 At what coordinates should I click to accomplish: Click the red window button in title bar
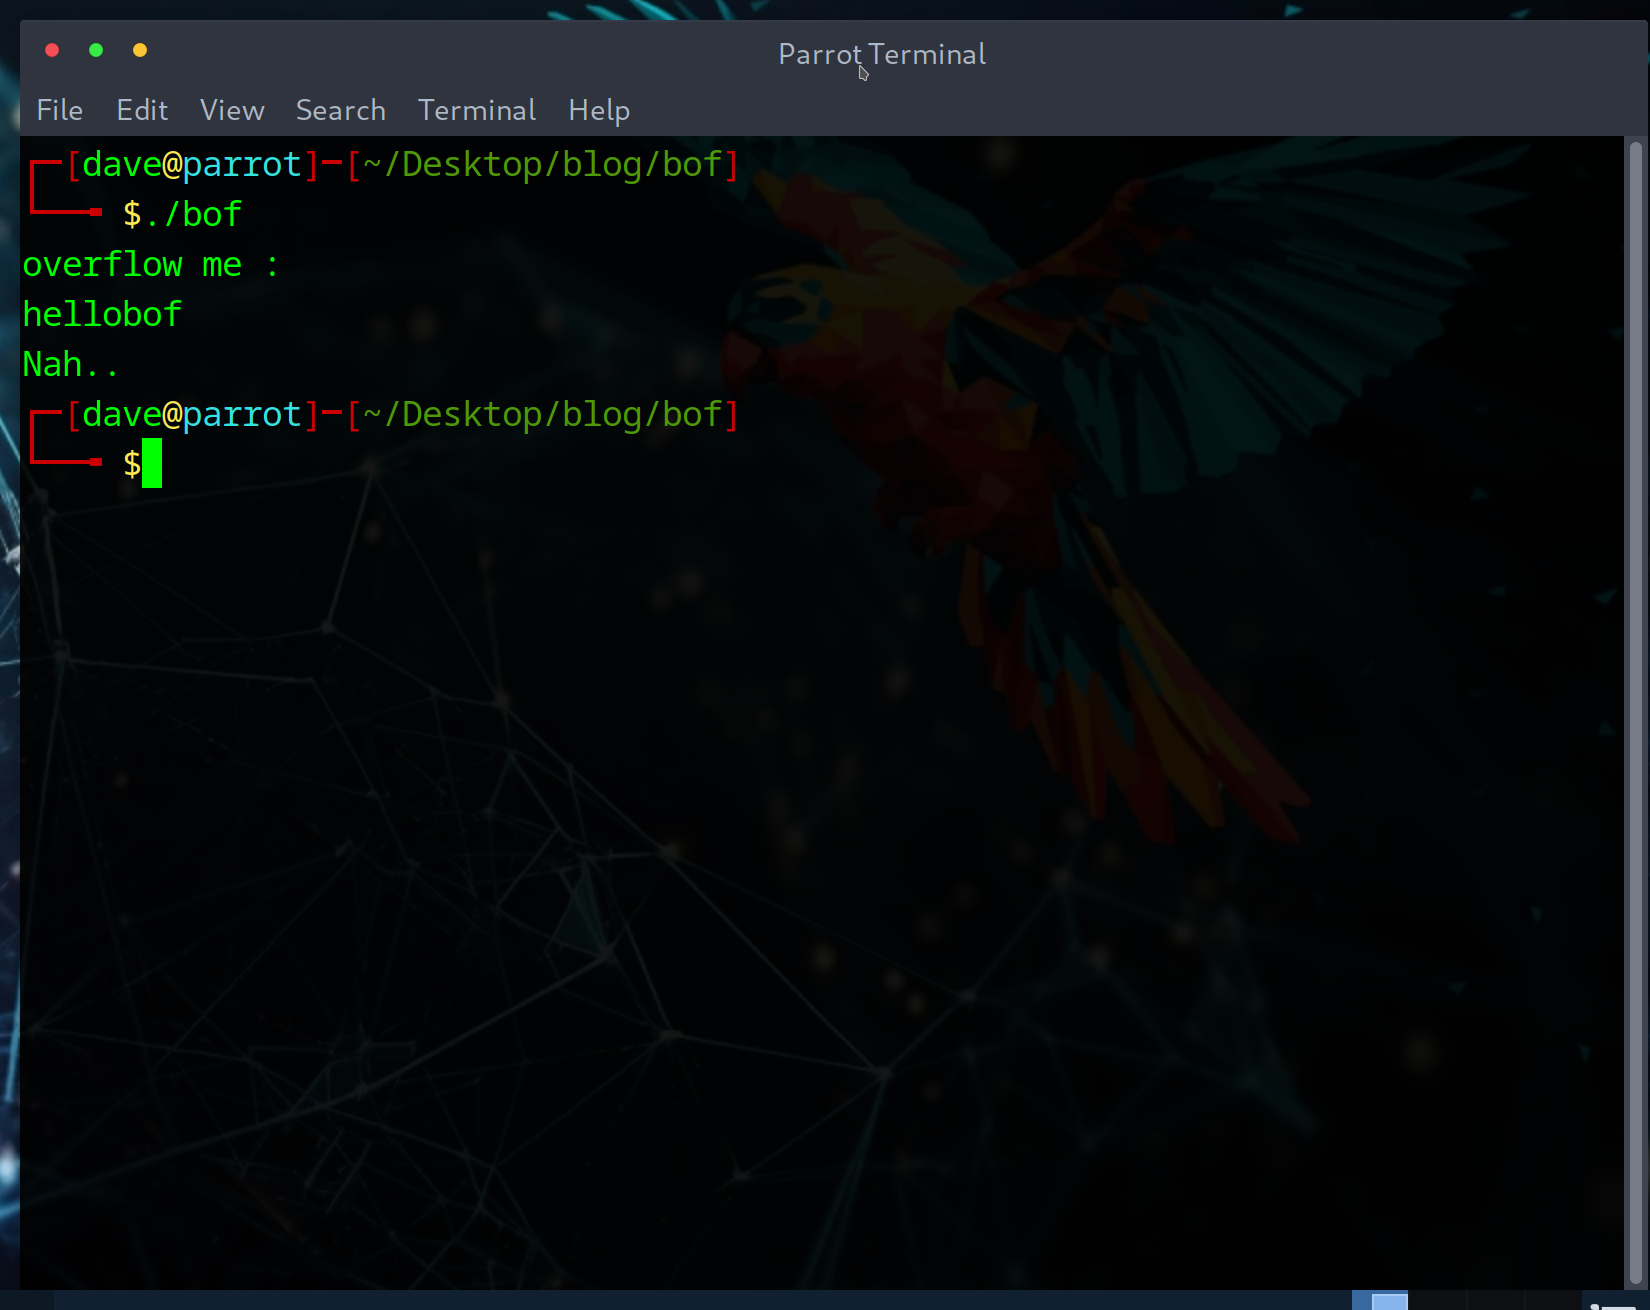click(52, 50)
